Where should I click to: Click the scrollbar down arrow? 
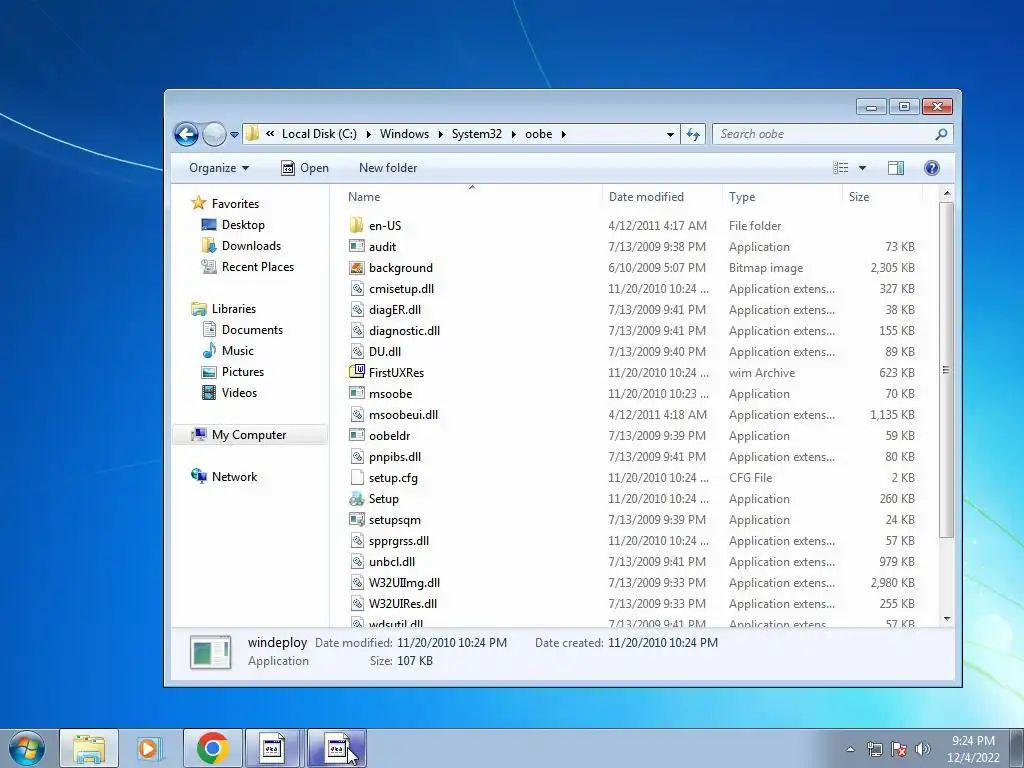[x=946, y=618]
